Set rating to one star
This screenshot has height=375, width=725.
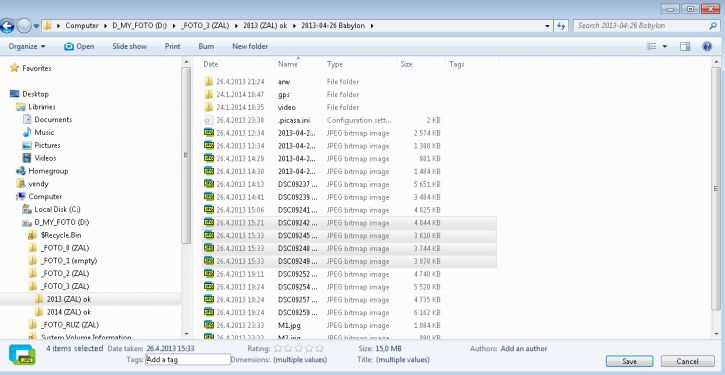coord(278,348)
